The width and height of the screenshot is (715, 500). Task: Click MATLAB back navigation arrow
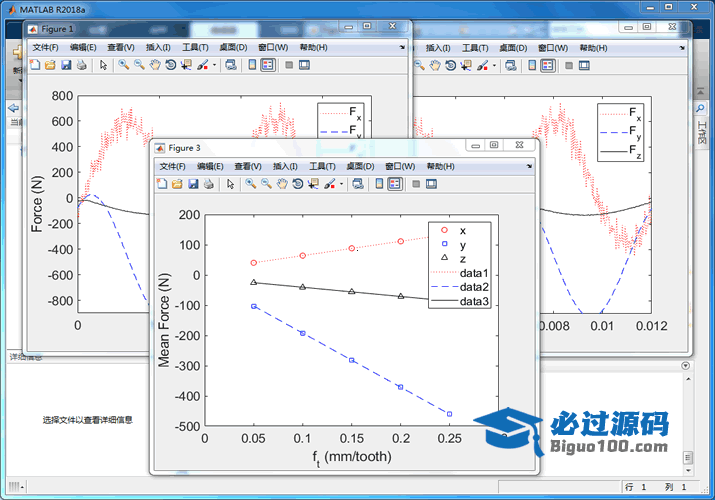(14, 108)
